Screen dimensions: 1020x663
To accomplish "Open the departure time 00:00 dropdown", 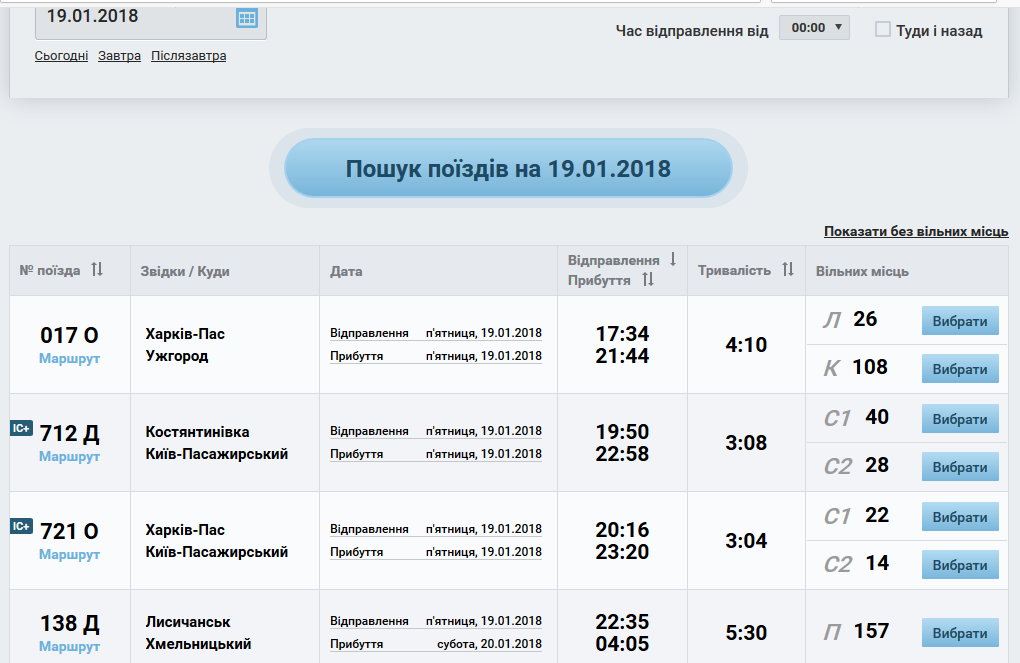I will tap(814, 28).
